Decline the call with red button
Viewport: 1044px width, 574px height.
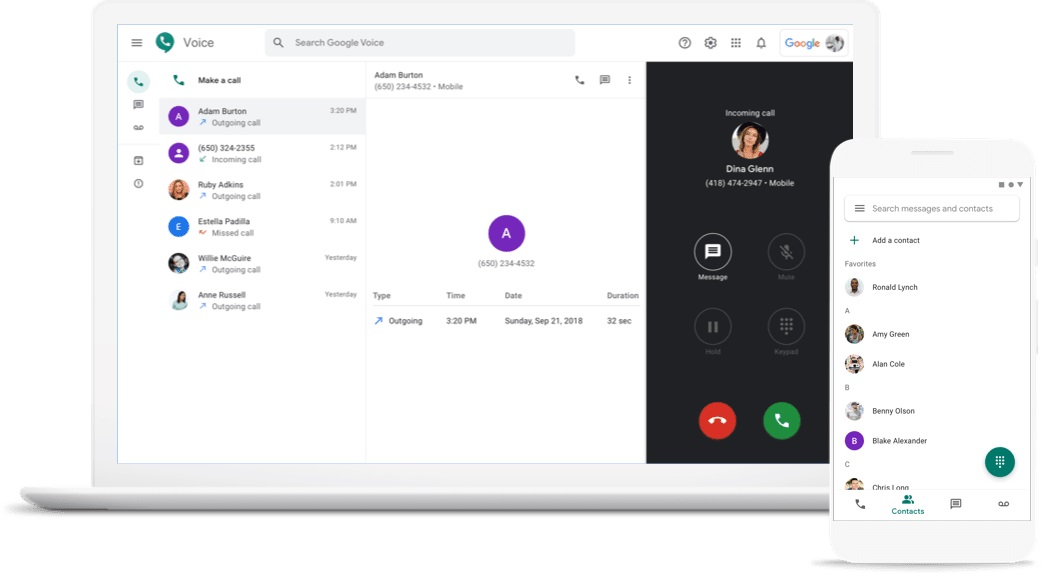point(717,421)
